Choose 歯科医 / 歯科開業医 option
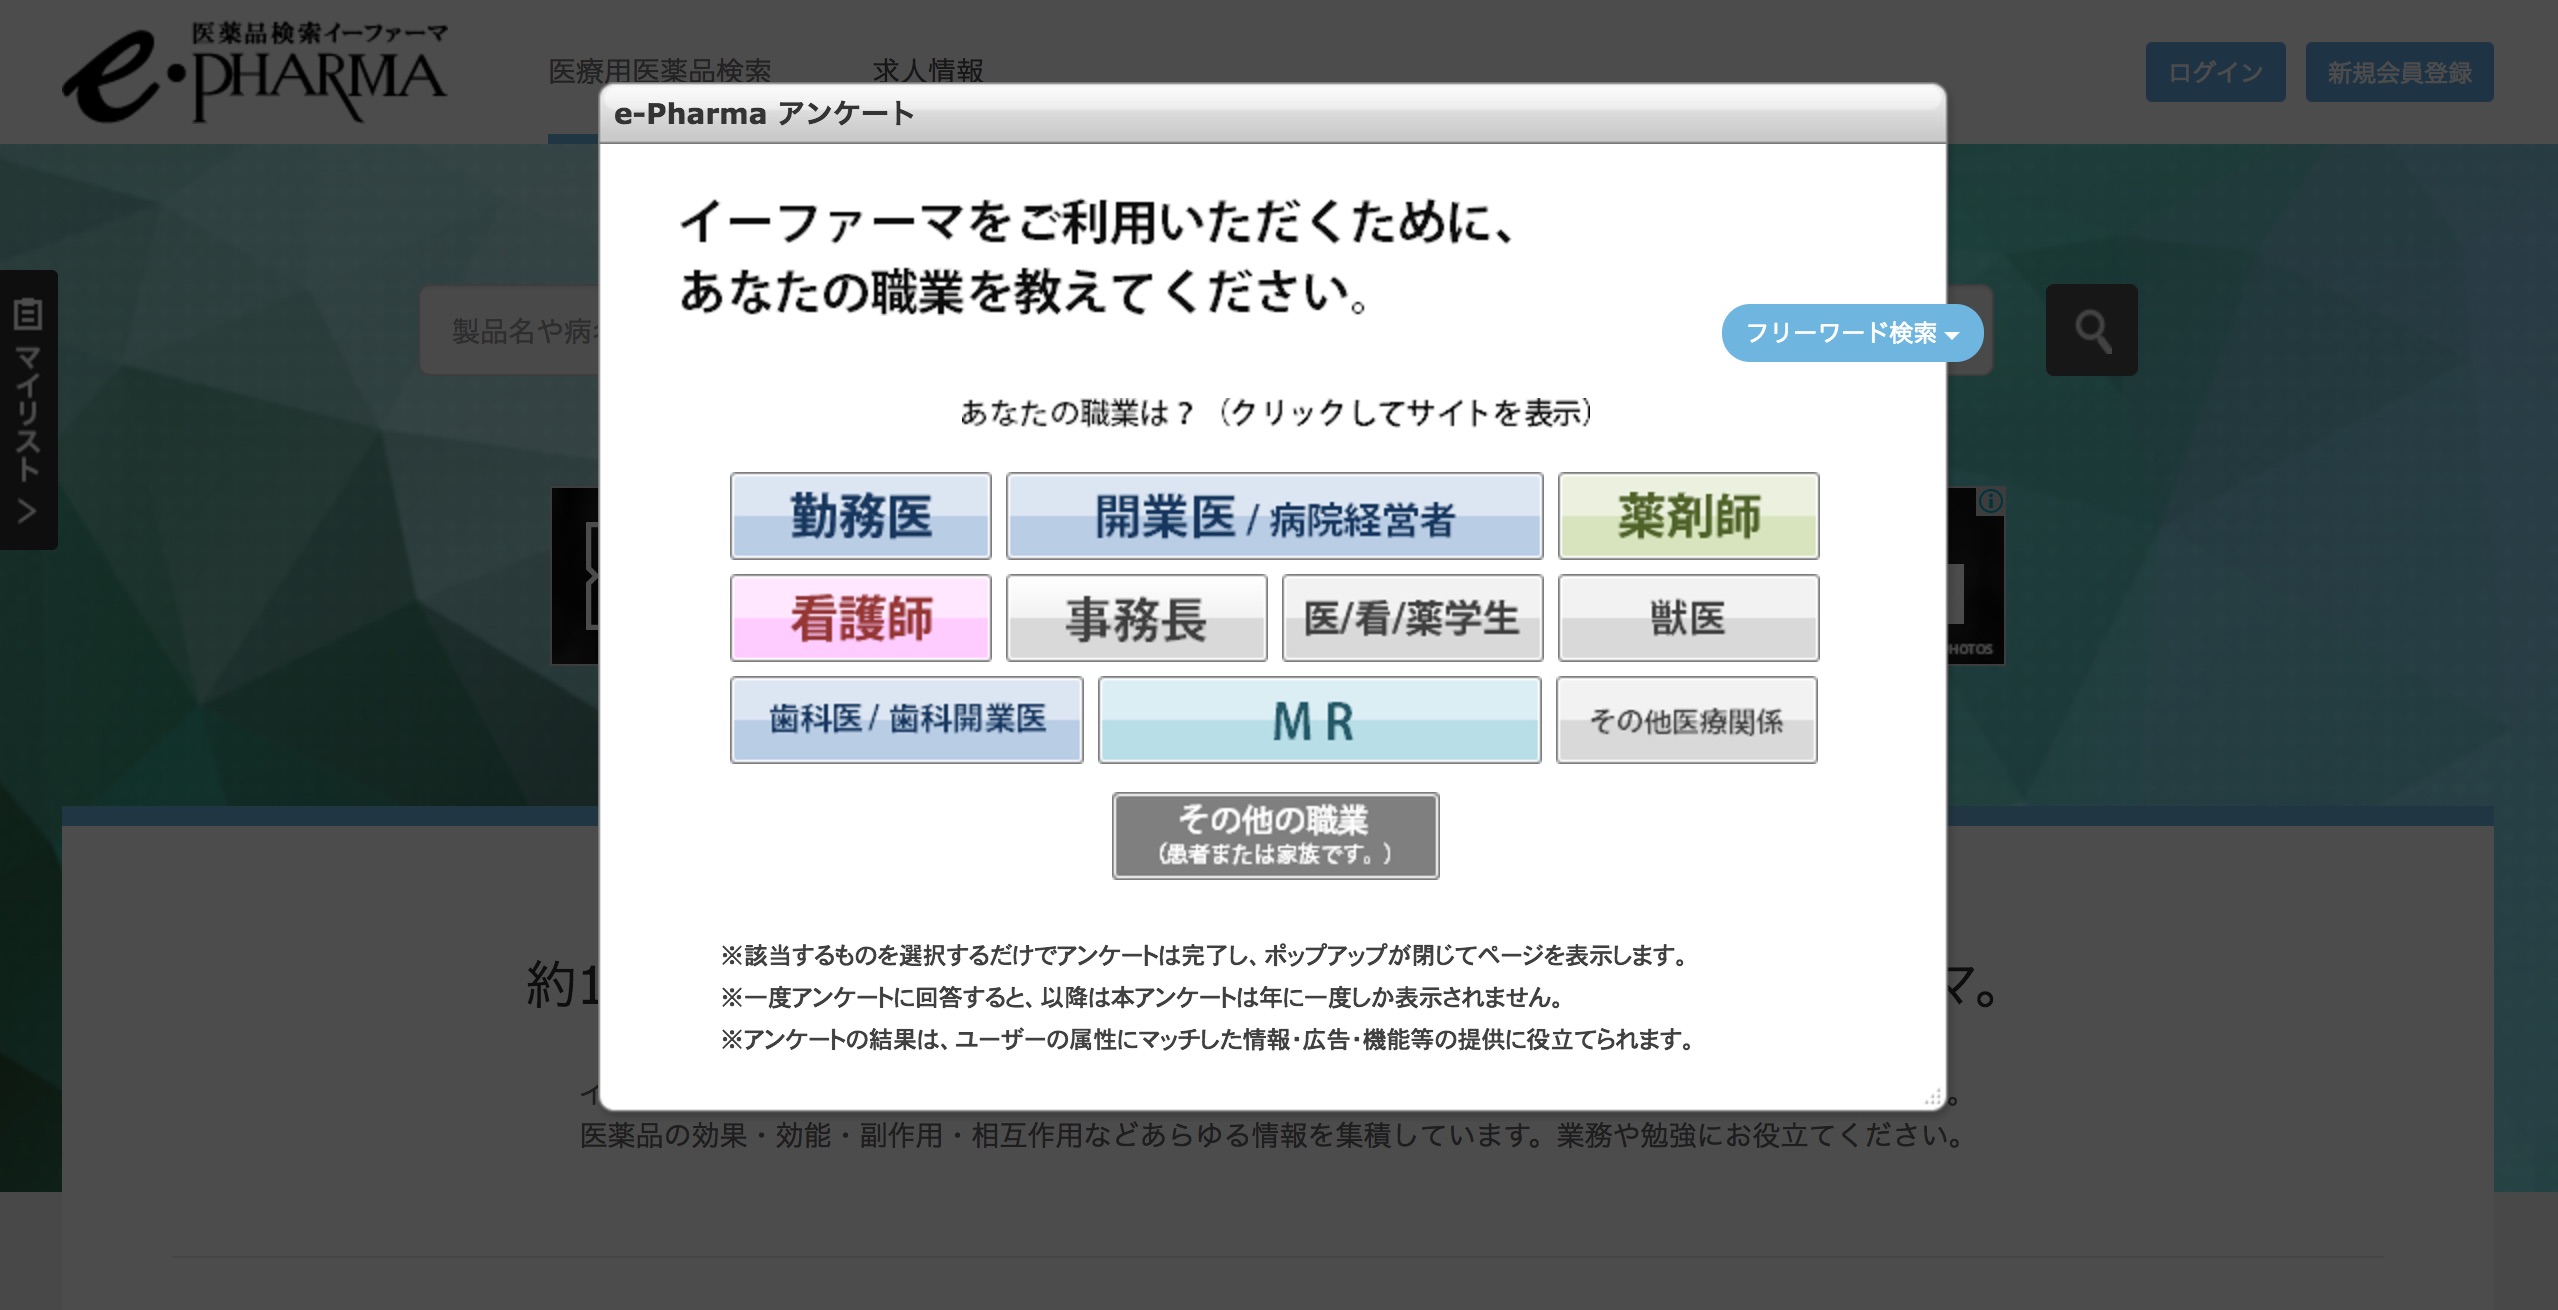 click(907, 720)
